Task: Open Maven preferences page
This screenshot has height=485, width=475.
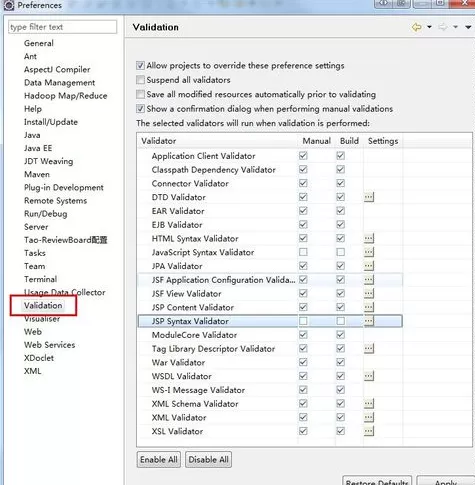Action: pyautogui.click(x=37, y=174)
